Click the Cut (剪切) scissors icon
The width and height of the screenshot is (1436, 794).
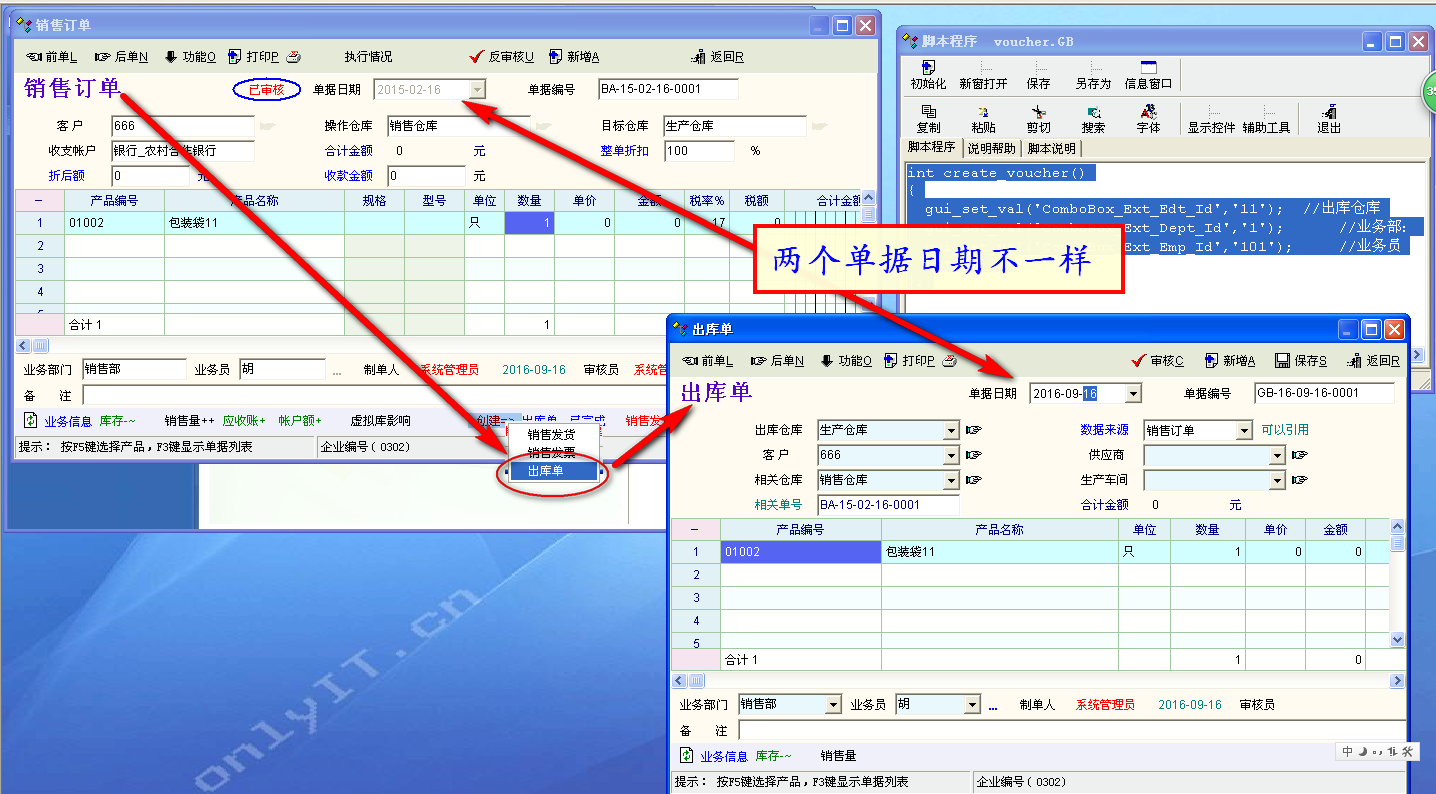(1038, 112)
